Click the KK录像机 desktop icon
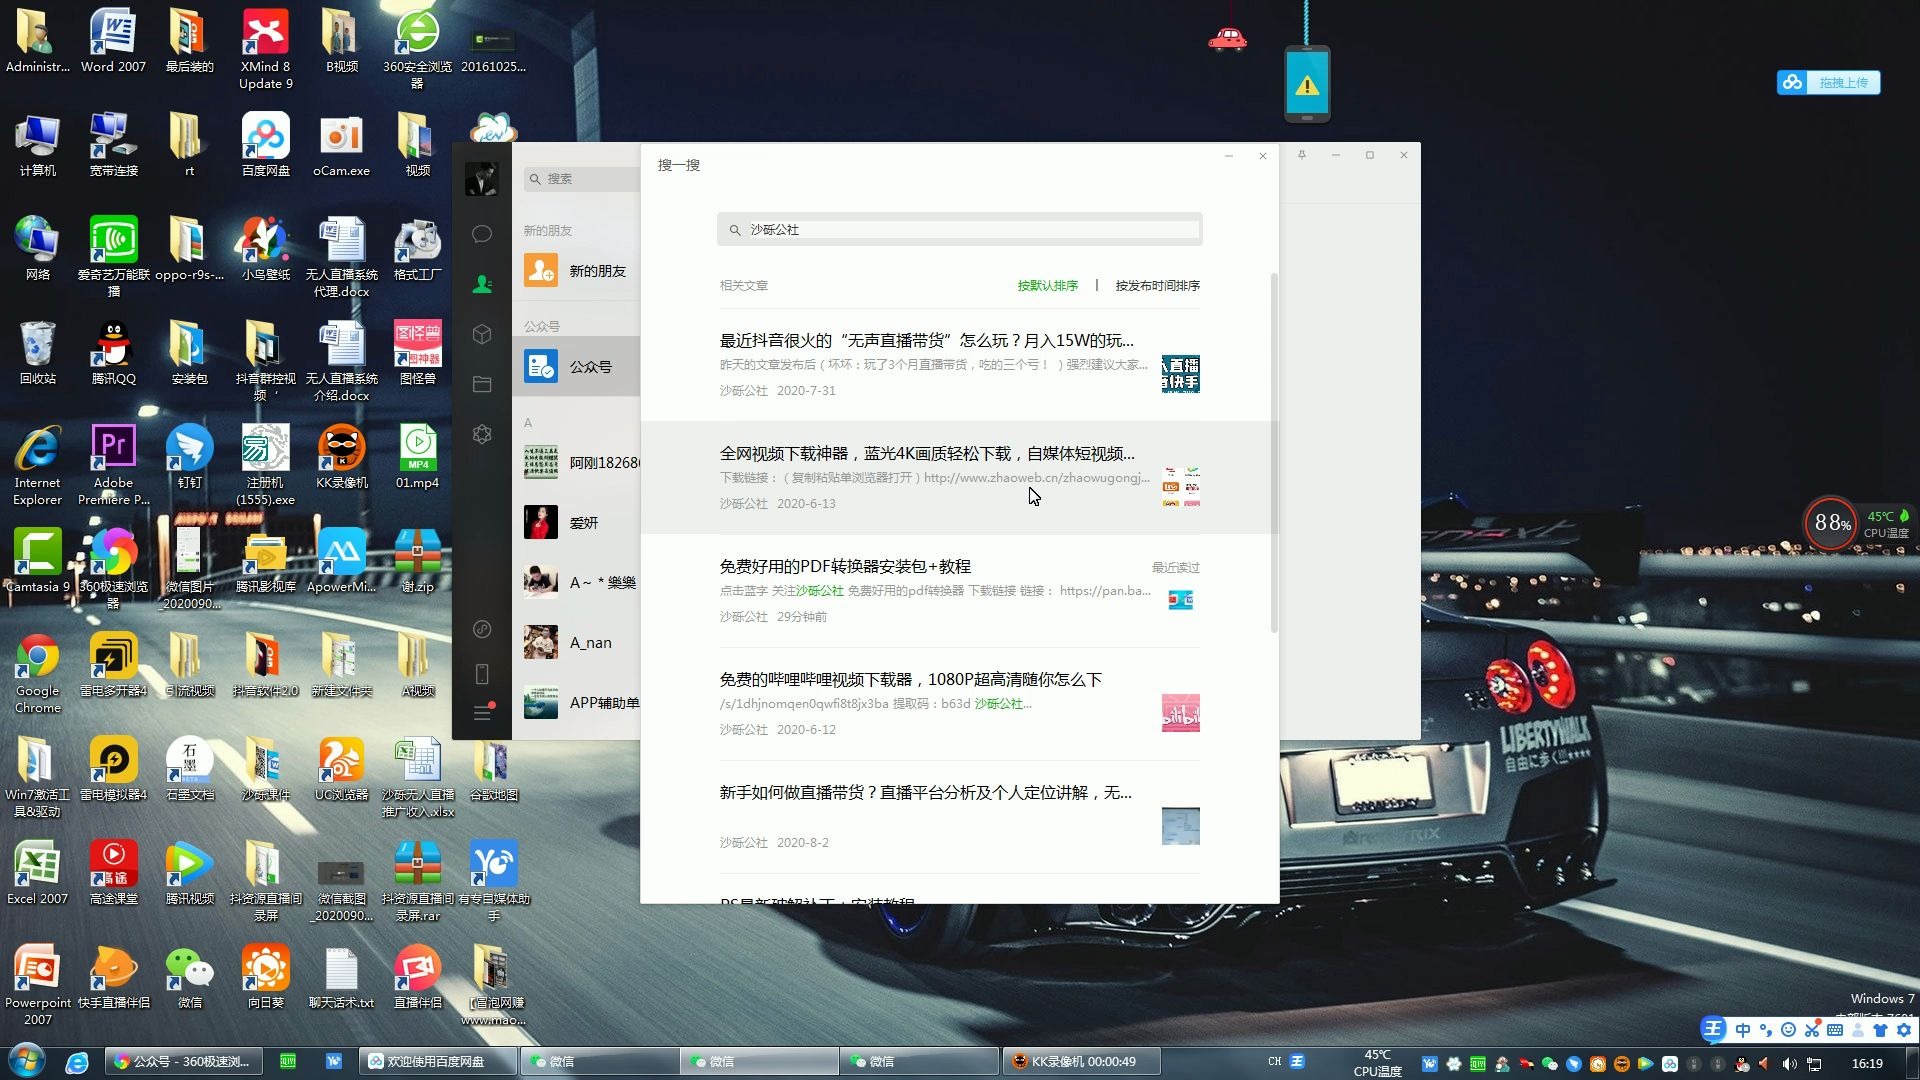The image size is (1920, 1080). point(341,458)
